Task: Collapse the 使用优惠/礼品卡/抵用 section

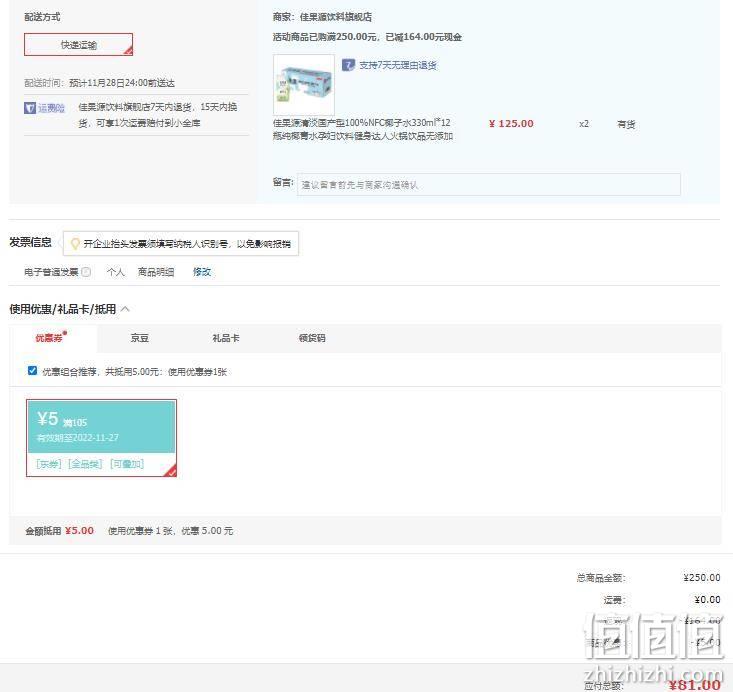Action: [x=125, y=309]
